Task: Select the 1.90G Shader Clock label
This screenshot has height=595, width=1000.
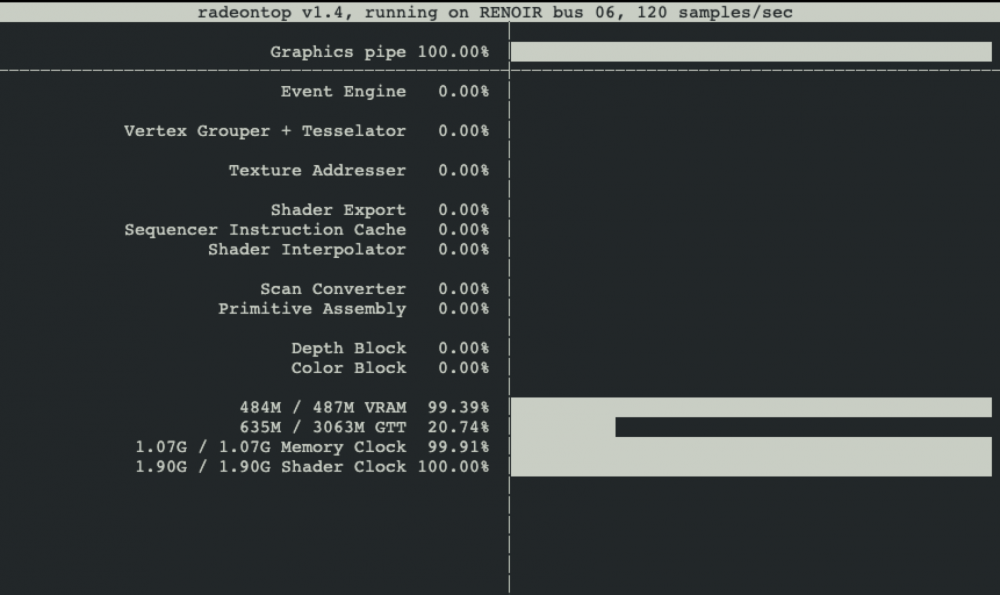Action: [270, 467]
